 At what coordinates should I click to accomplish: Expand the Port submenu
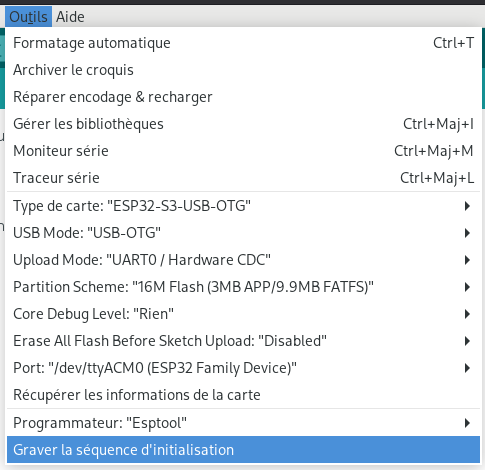[x=243, y=368]
